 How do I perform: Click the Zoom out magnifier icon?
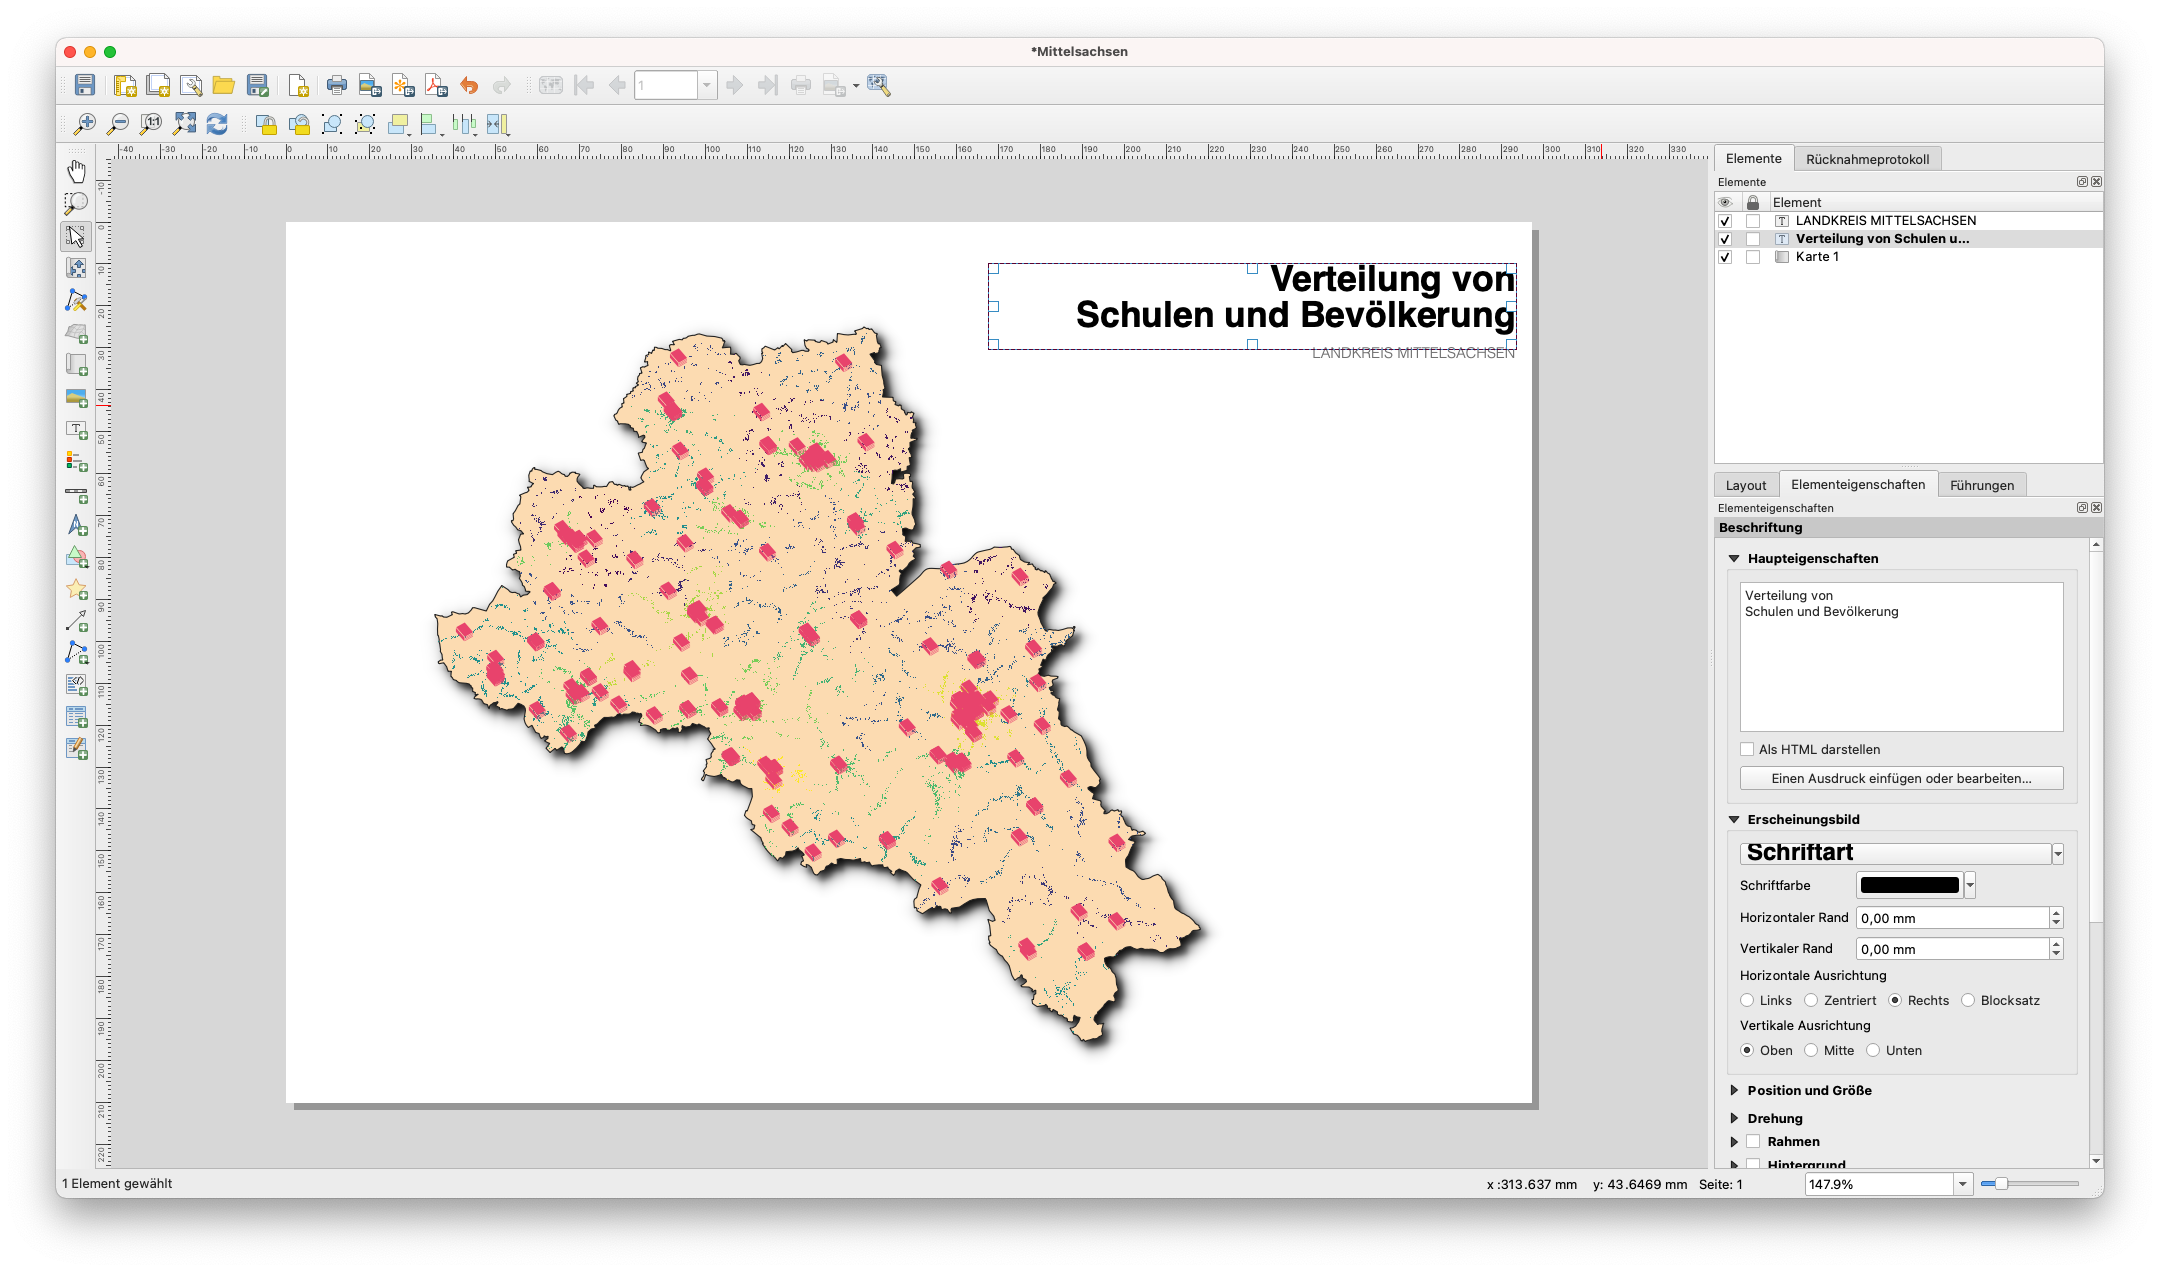pyautogui.click(x=118, y=124)
